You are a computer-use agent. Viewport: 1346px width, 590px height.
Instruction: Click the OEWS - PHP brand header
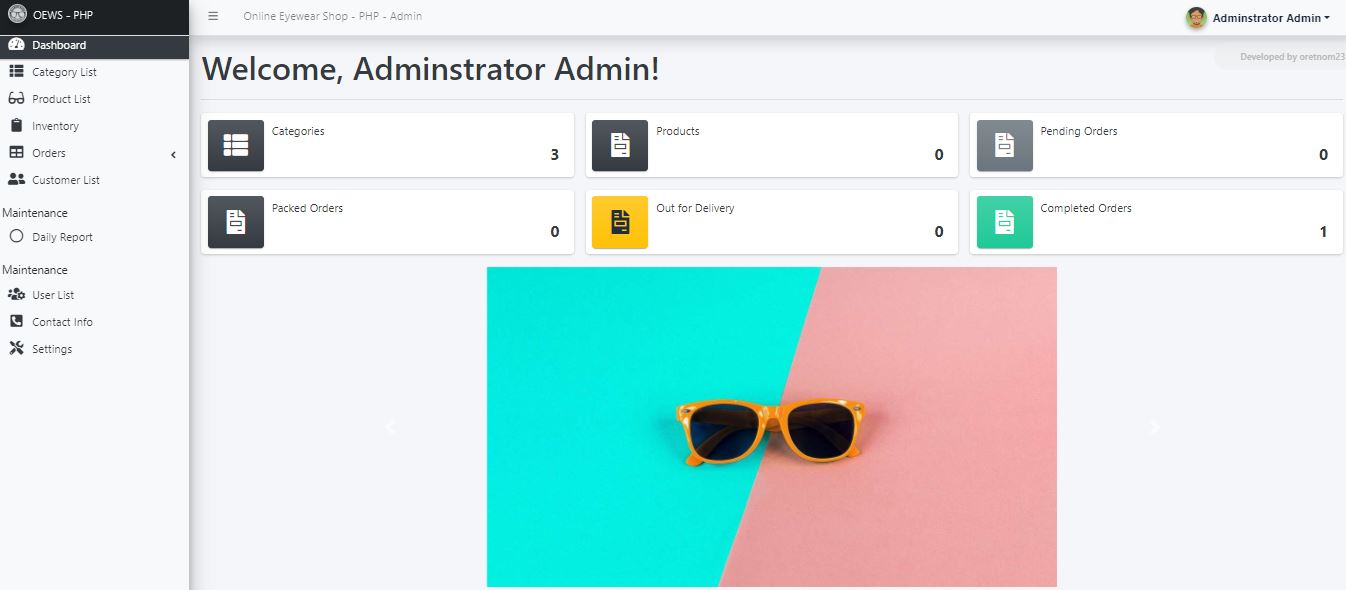(62, 16)
